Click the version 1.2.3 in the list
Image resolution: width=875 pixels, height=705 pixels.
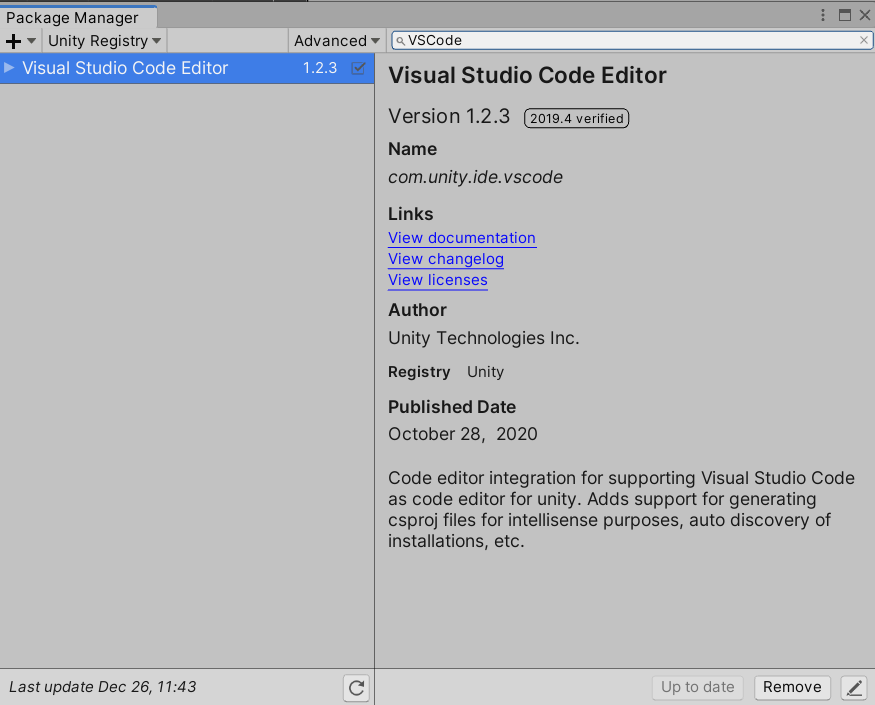pyautogui.click(x=320, y=68)
